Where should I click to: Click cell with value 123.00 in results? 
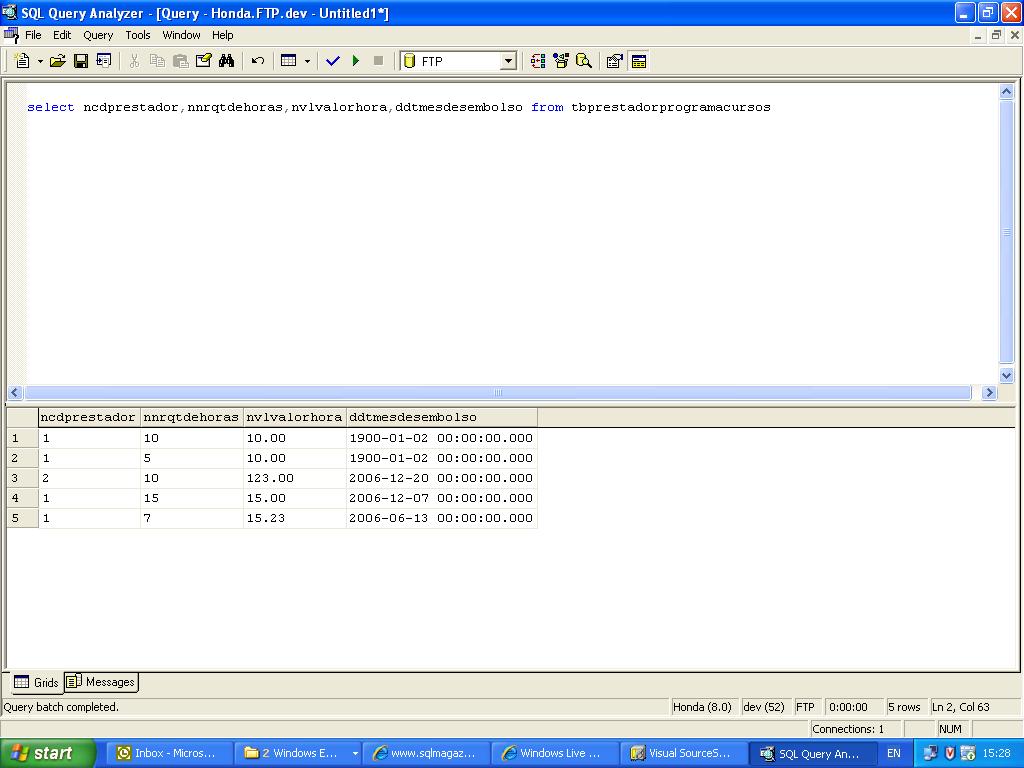(x=270, y=478)
